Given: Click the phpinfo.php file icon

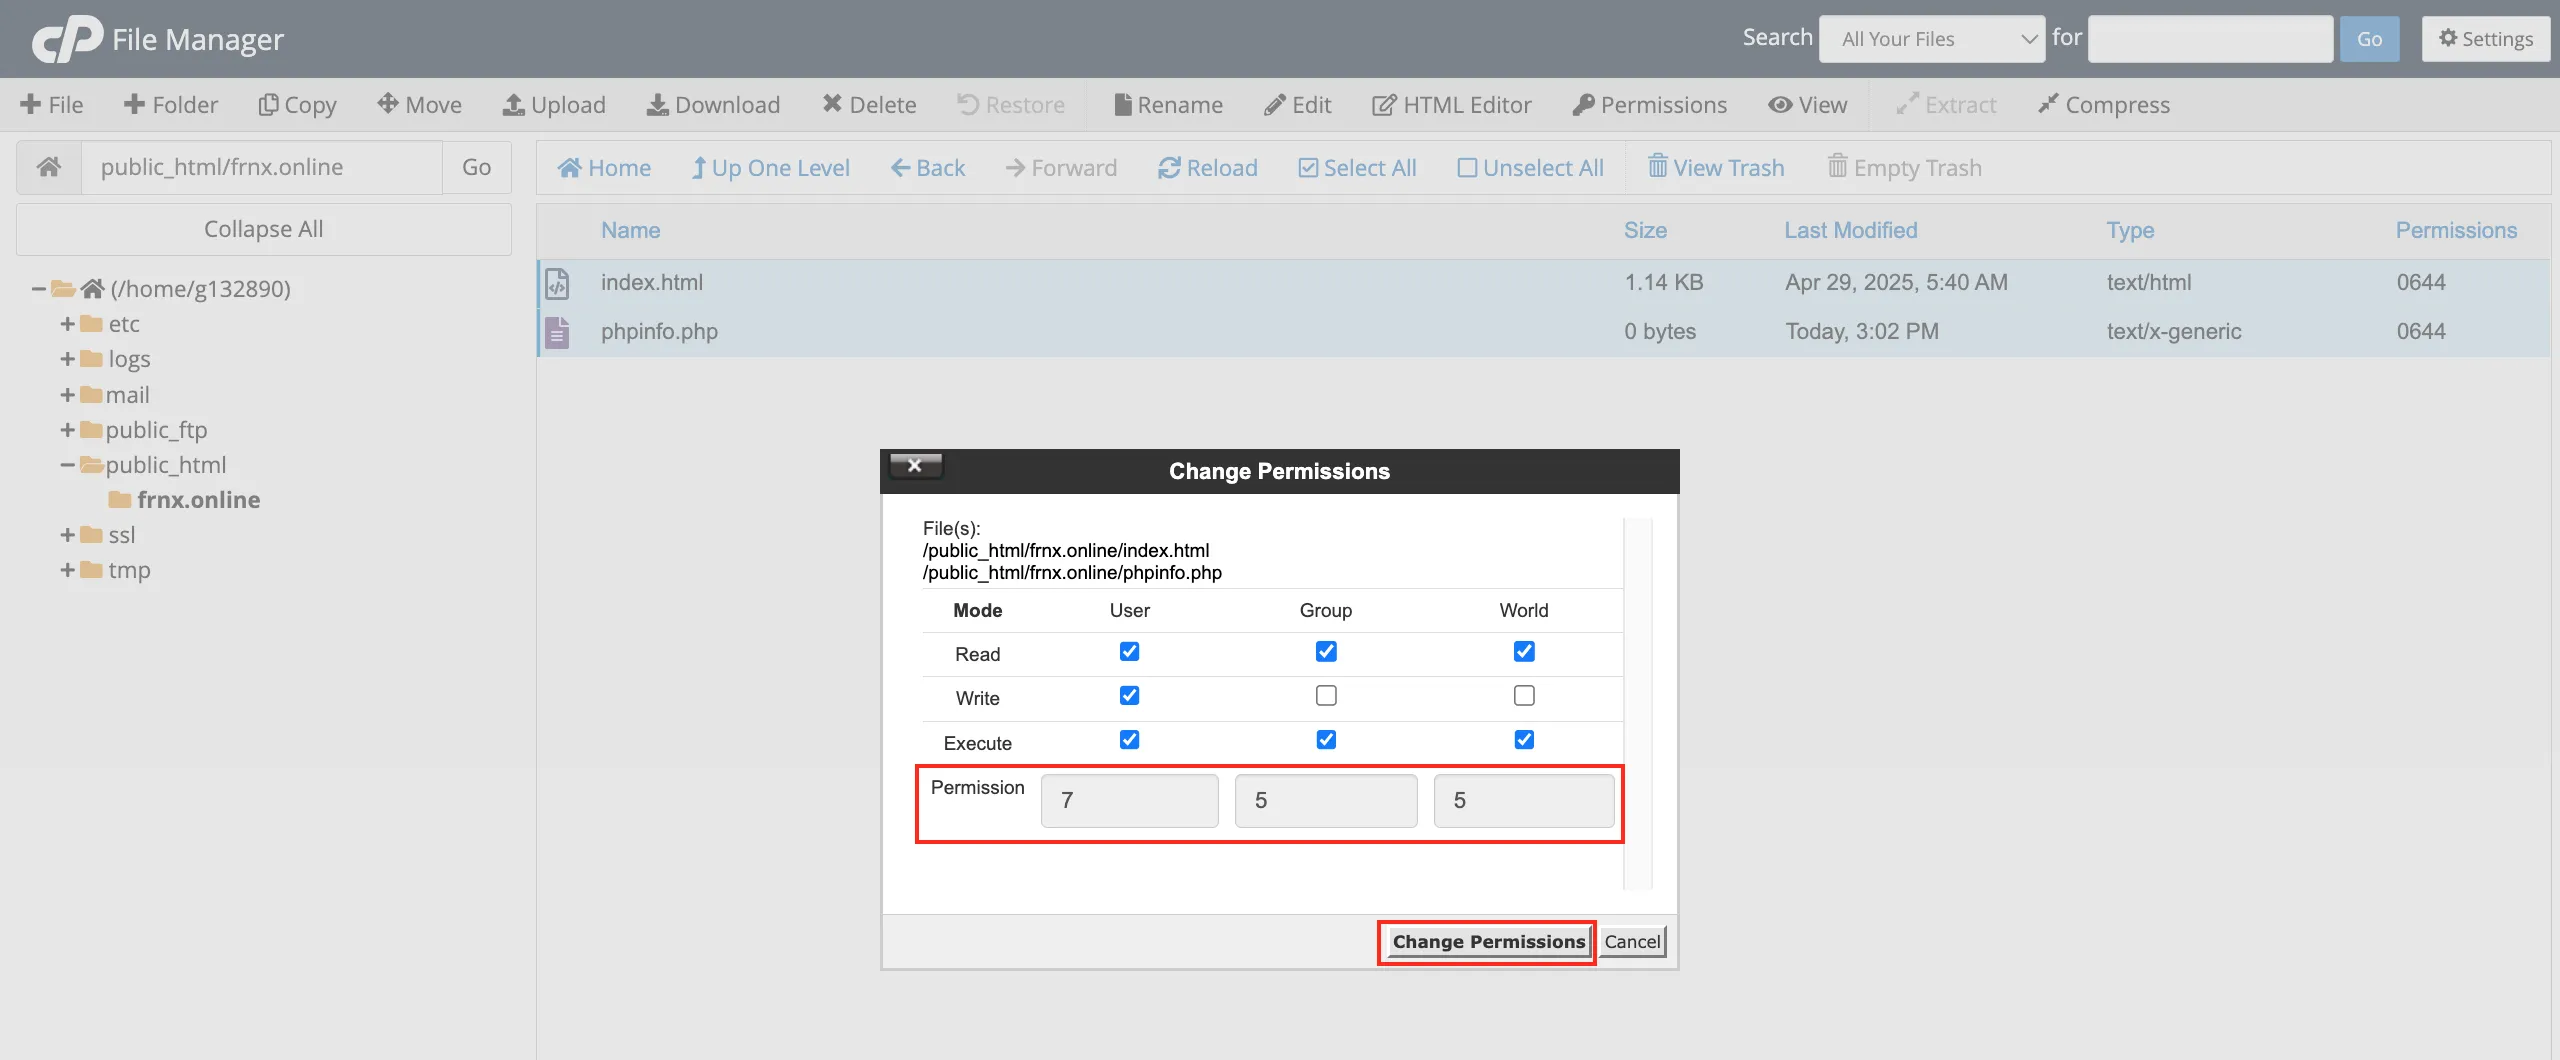Looking at the screenshot, I should (x=557, y=333).
